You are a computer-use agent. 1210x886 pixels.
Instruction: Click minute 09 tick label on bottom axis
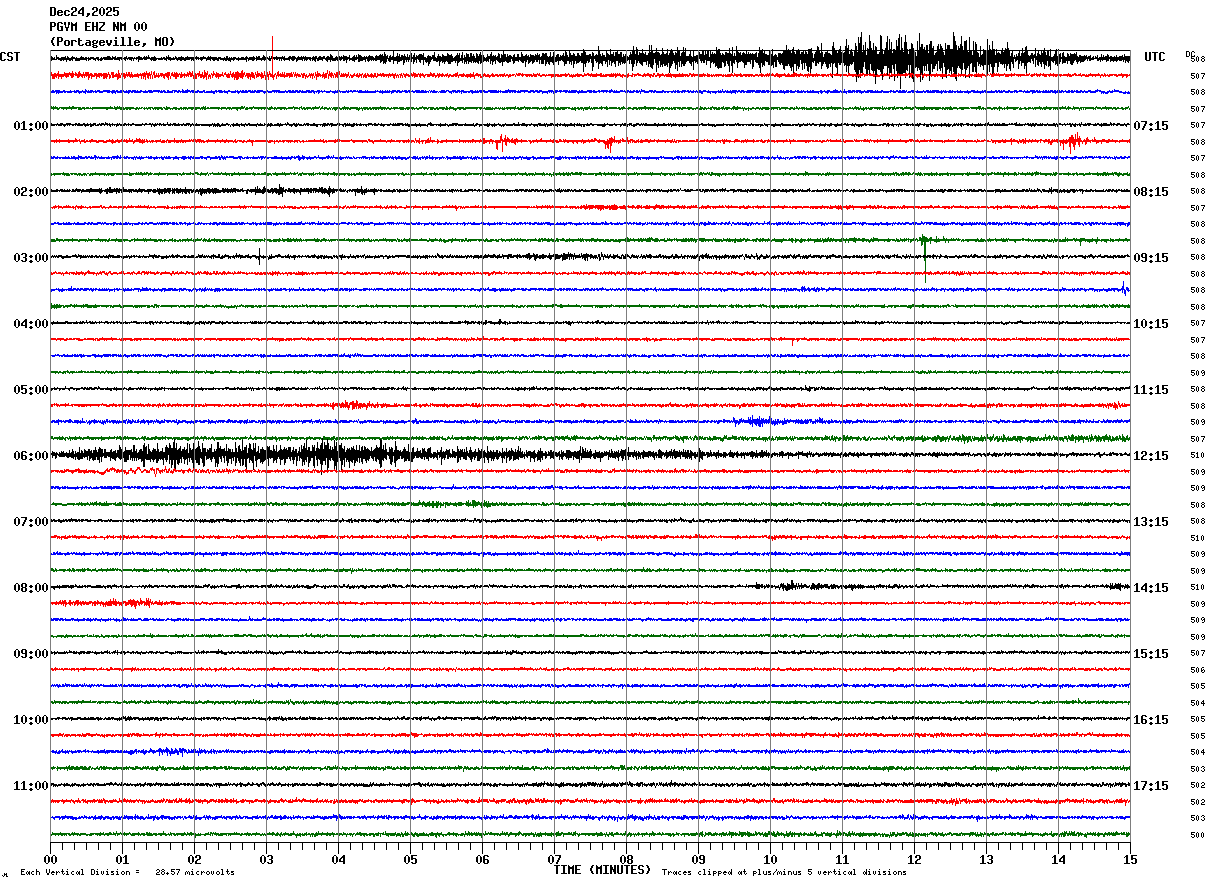click(698, 859)
